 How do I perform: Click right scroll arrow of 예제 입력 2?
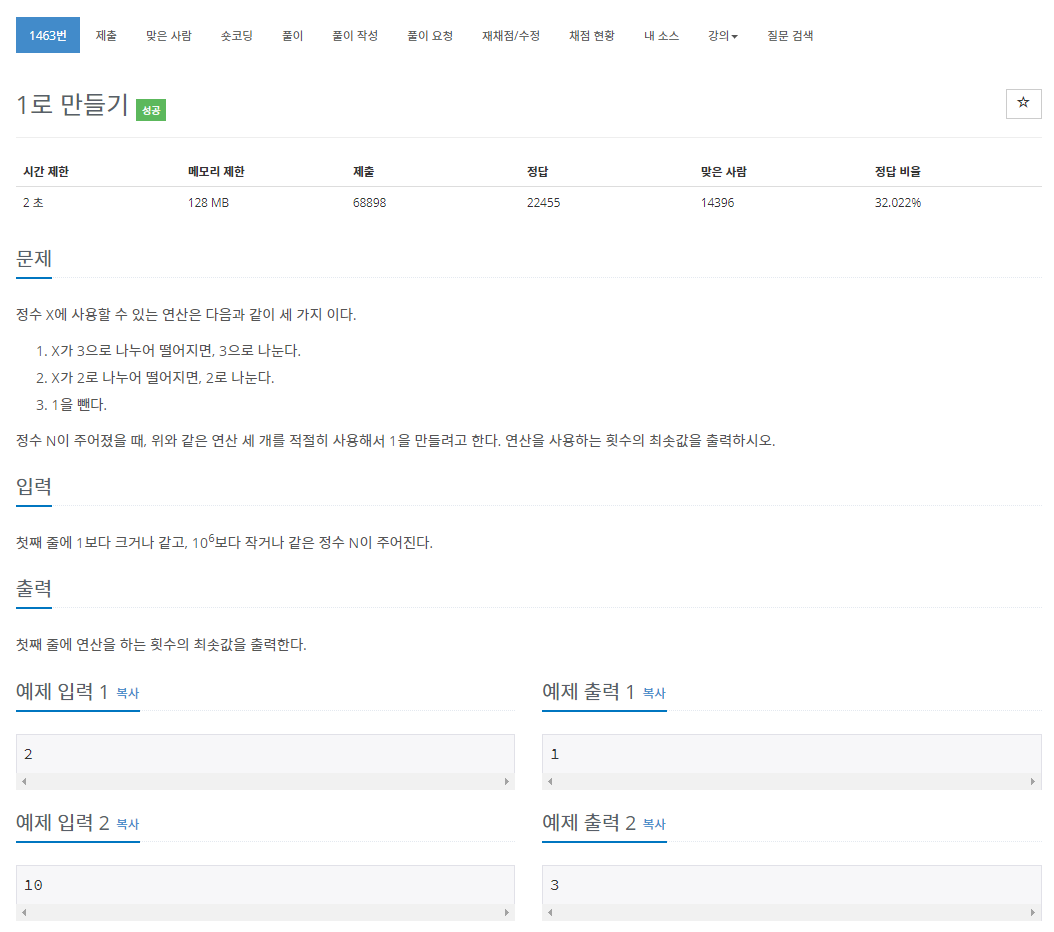point(507,913)
